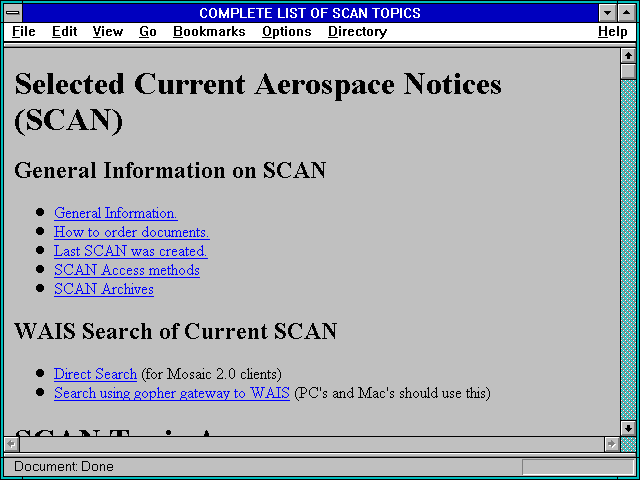Click heading 'WAIS Search of Current SCAN'
The image size is (640, 480).
tap(176, 331)
